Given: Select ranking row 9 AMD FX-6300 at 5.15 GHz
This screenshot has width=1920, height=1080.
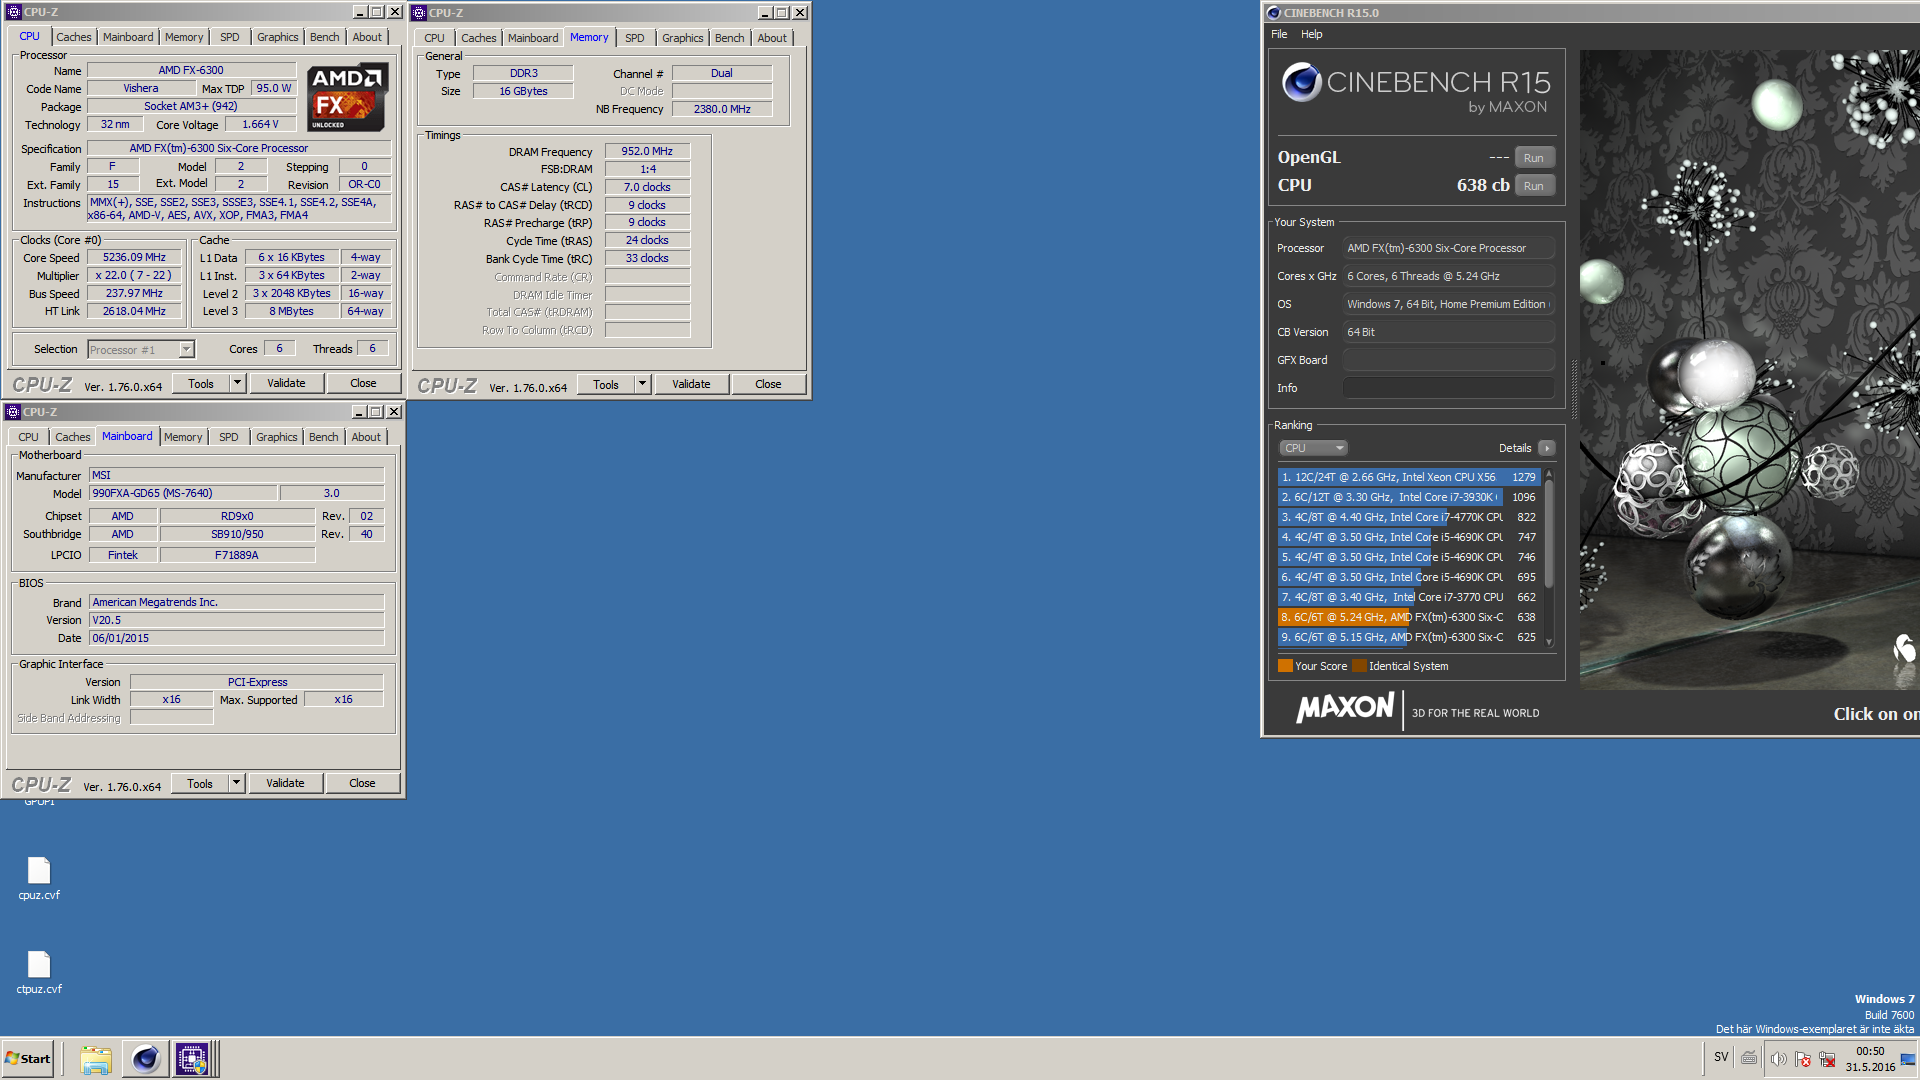Looking at the screenshot, I should point(1409,637).
